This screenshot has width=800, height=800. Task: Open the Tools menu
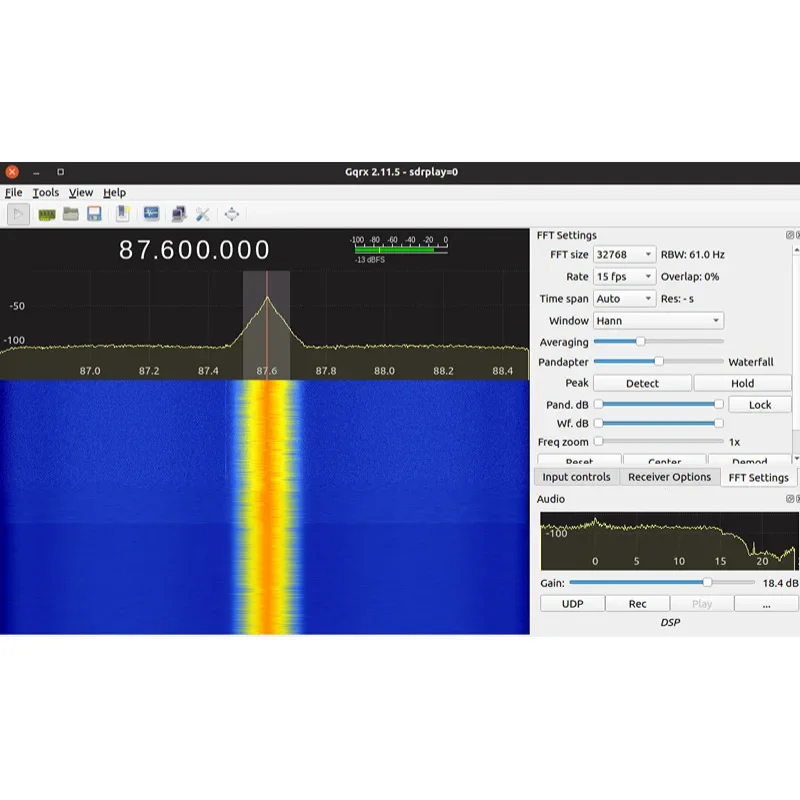point(45,192)
